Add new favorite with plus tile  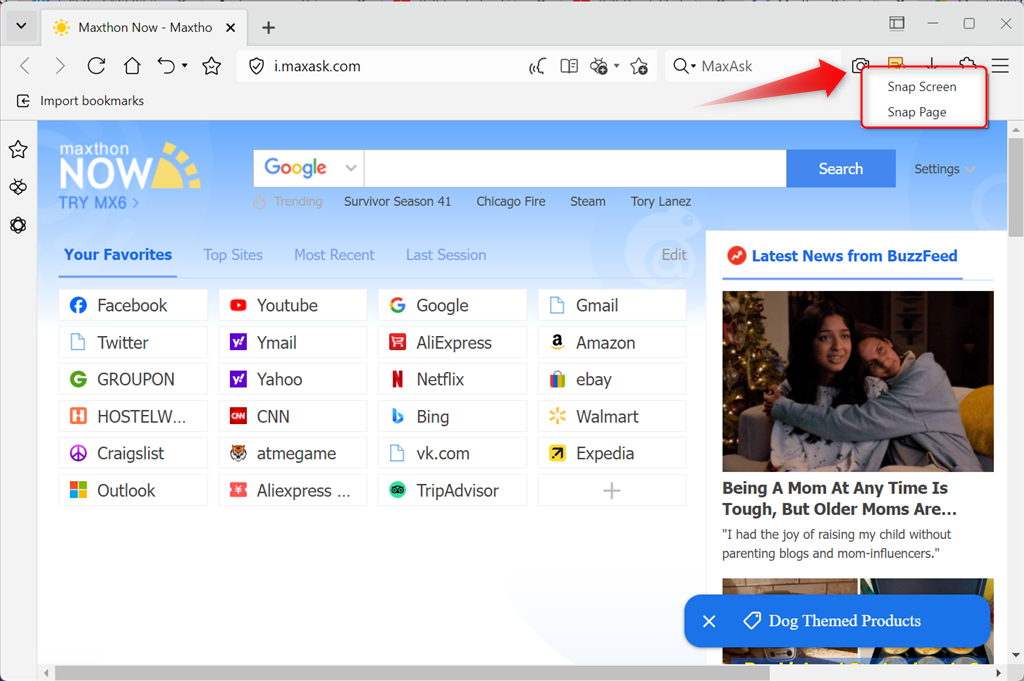[612, 490]
